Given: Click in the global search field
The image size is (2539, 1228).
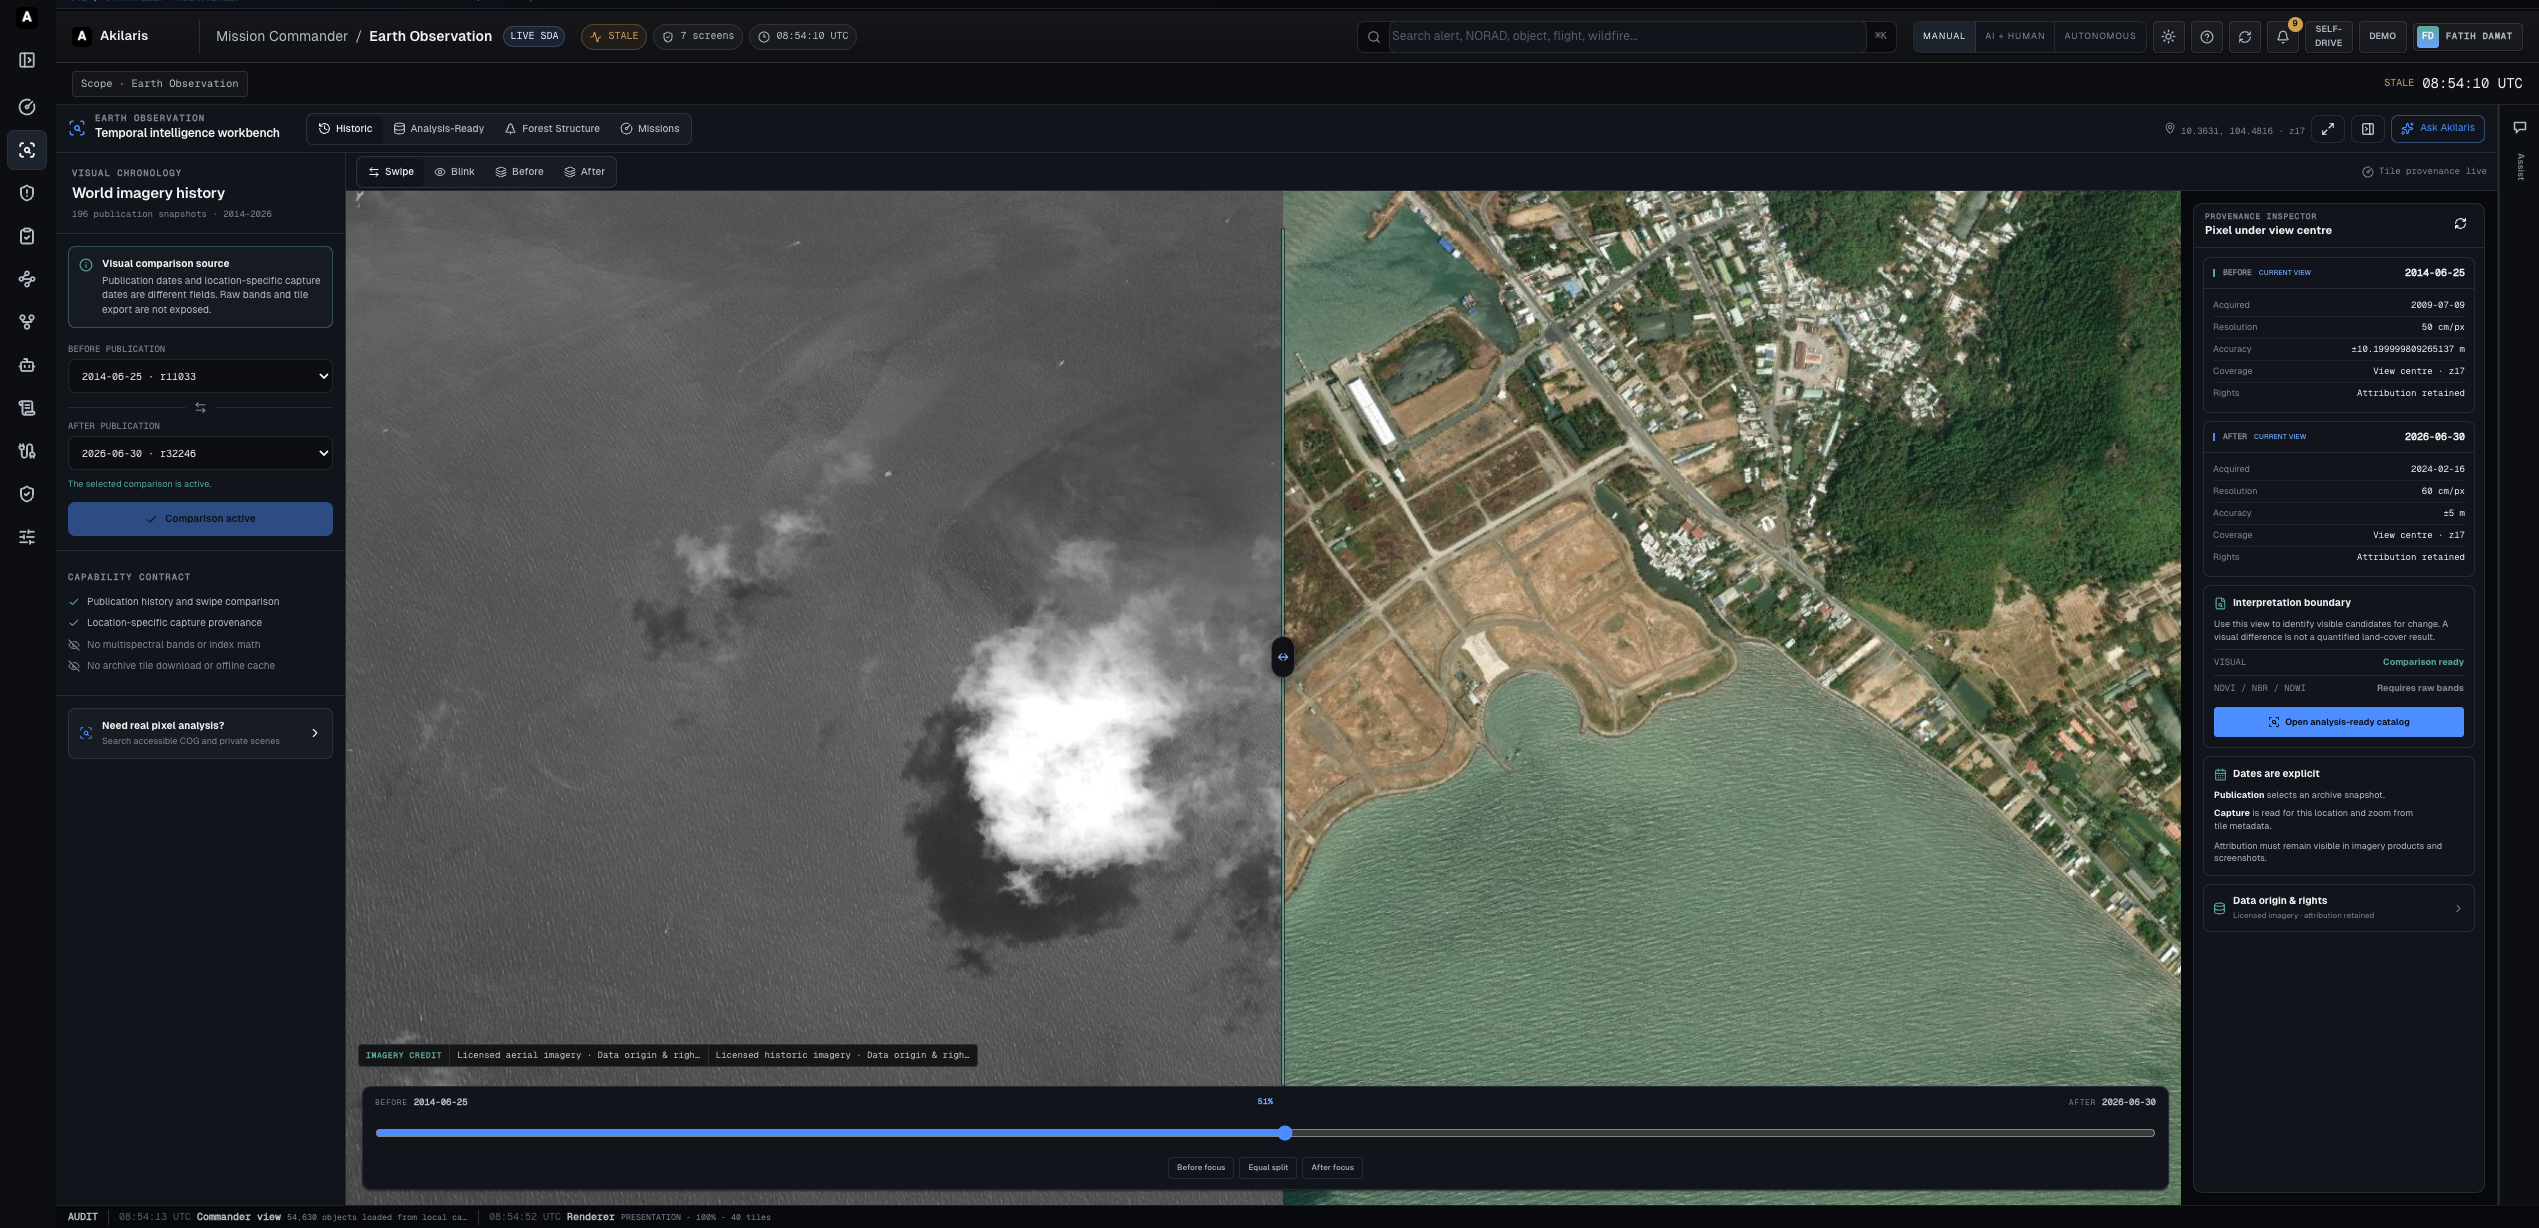Looking at the screenshot, I should click(x=1626, y=36).
